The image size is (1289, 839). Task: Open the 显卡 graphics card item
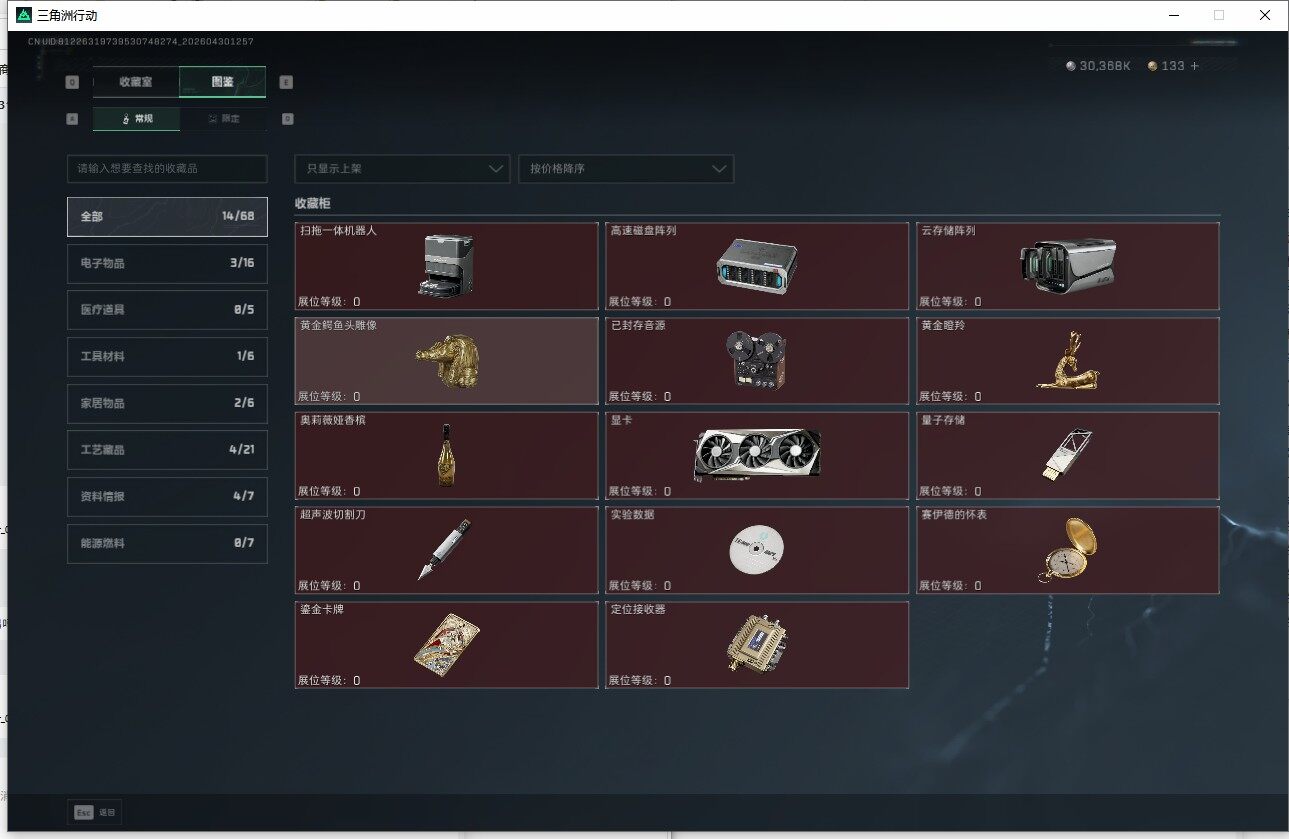[757, 456]
